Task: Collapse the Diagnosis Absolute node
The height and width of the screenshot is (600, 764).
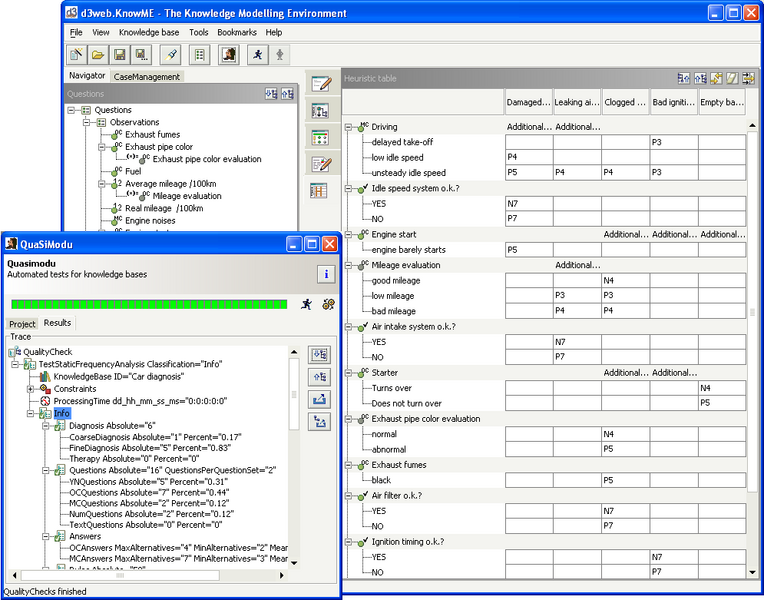Action: coord(46,426)
